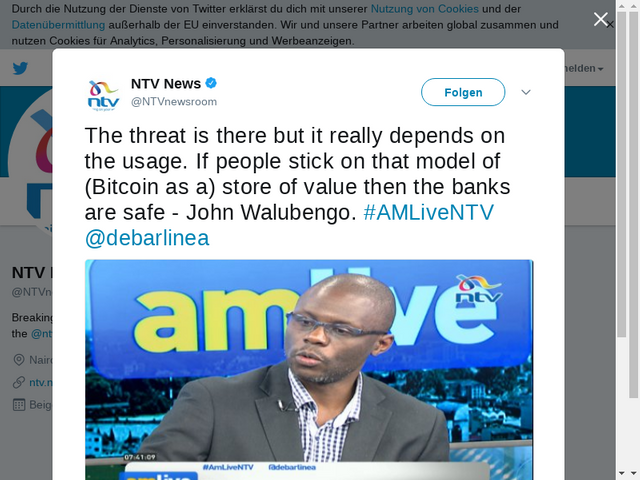This screenshot has height=480, width=640.
Task: Click the Twitter bird logo
Action: pos(20,68)
